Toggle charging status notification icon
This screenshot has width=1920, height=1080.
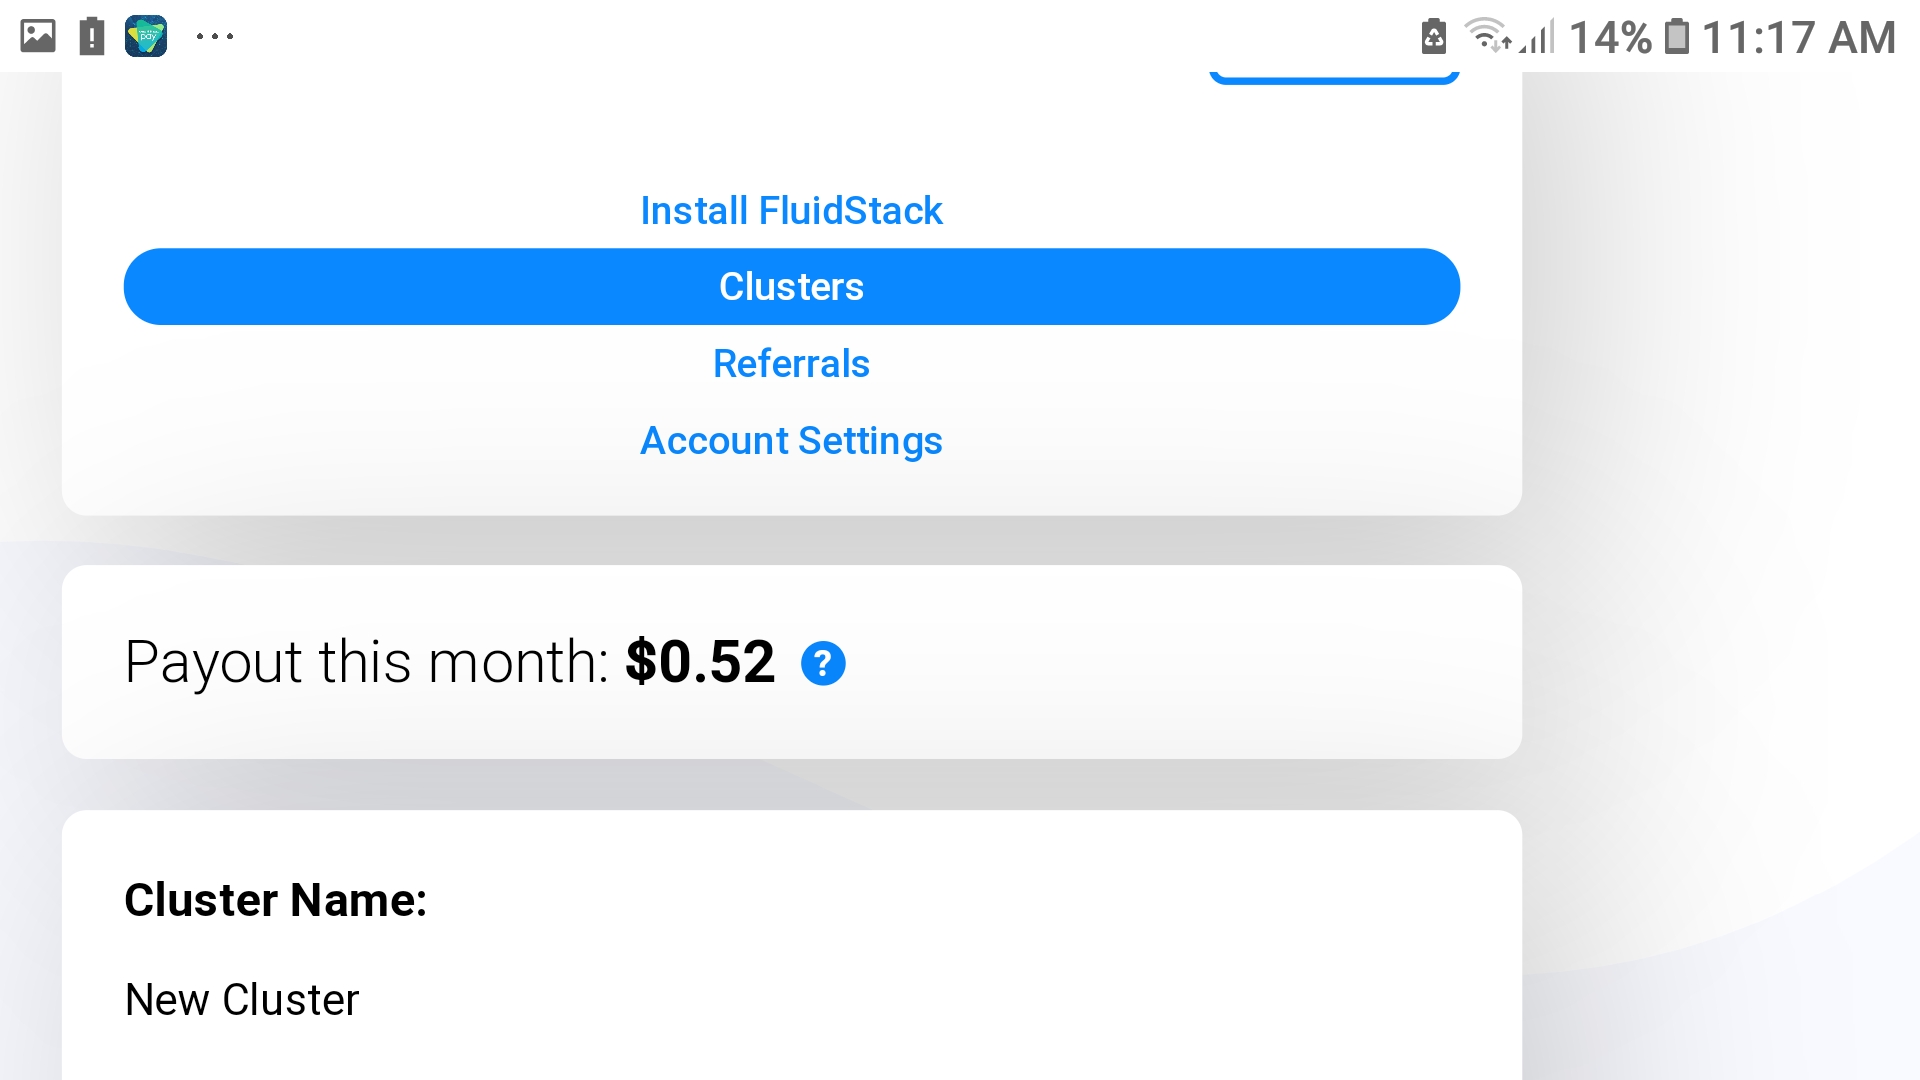(x=1431, y=34)
